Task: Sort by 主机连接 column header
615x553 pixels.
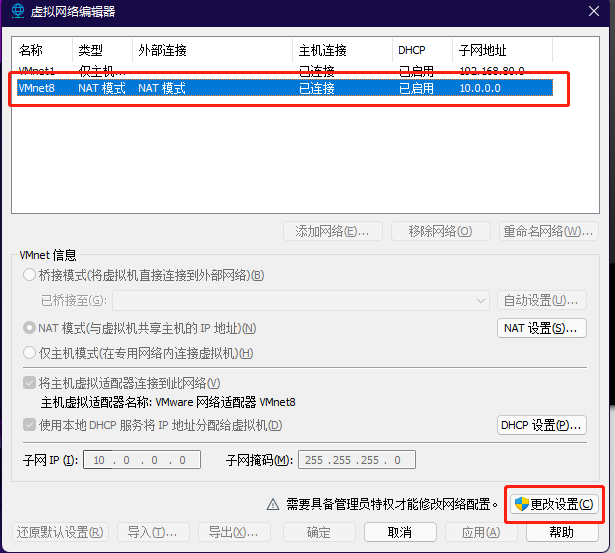Action: tap(342, 50)
